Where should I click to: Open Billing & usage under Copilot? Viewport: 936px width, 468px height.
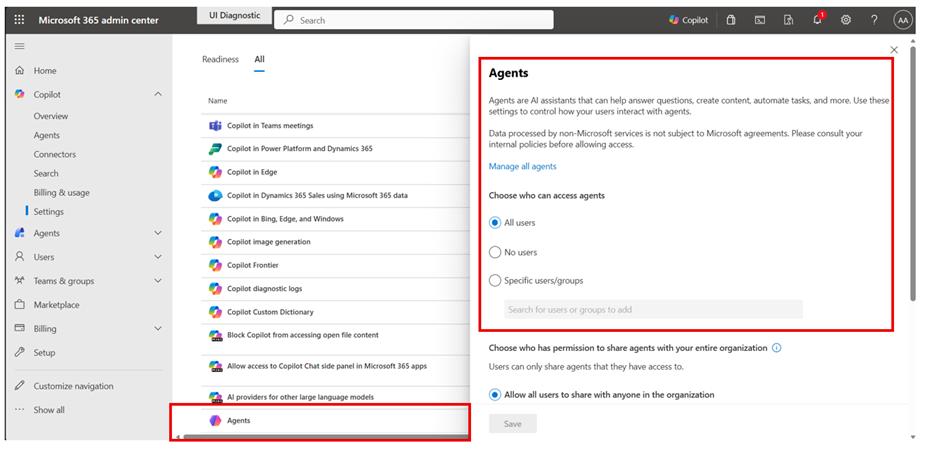61,192
